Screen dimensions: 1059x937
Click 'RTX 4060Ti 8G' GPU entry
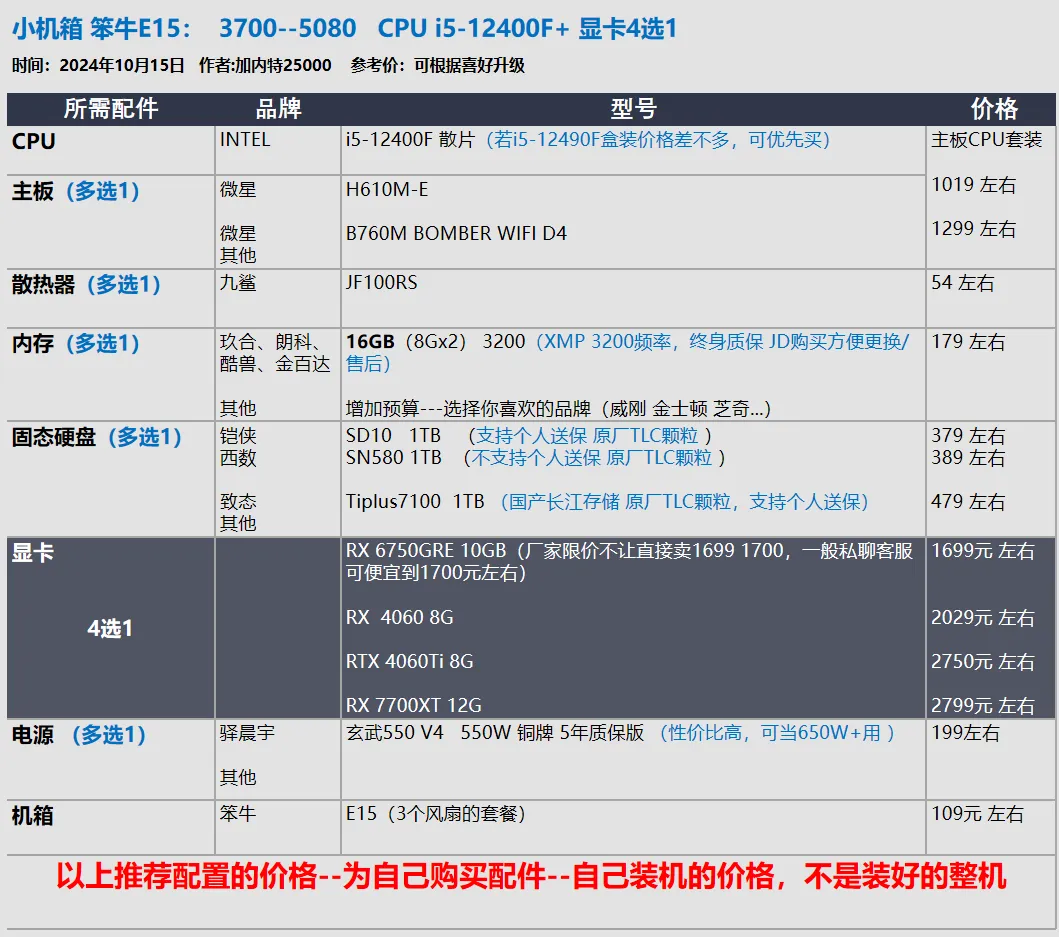click(409, 661)
